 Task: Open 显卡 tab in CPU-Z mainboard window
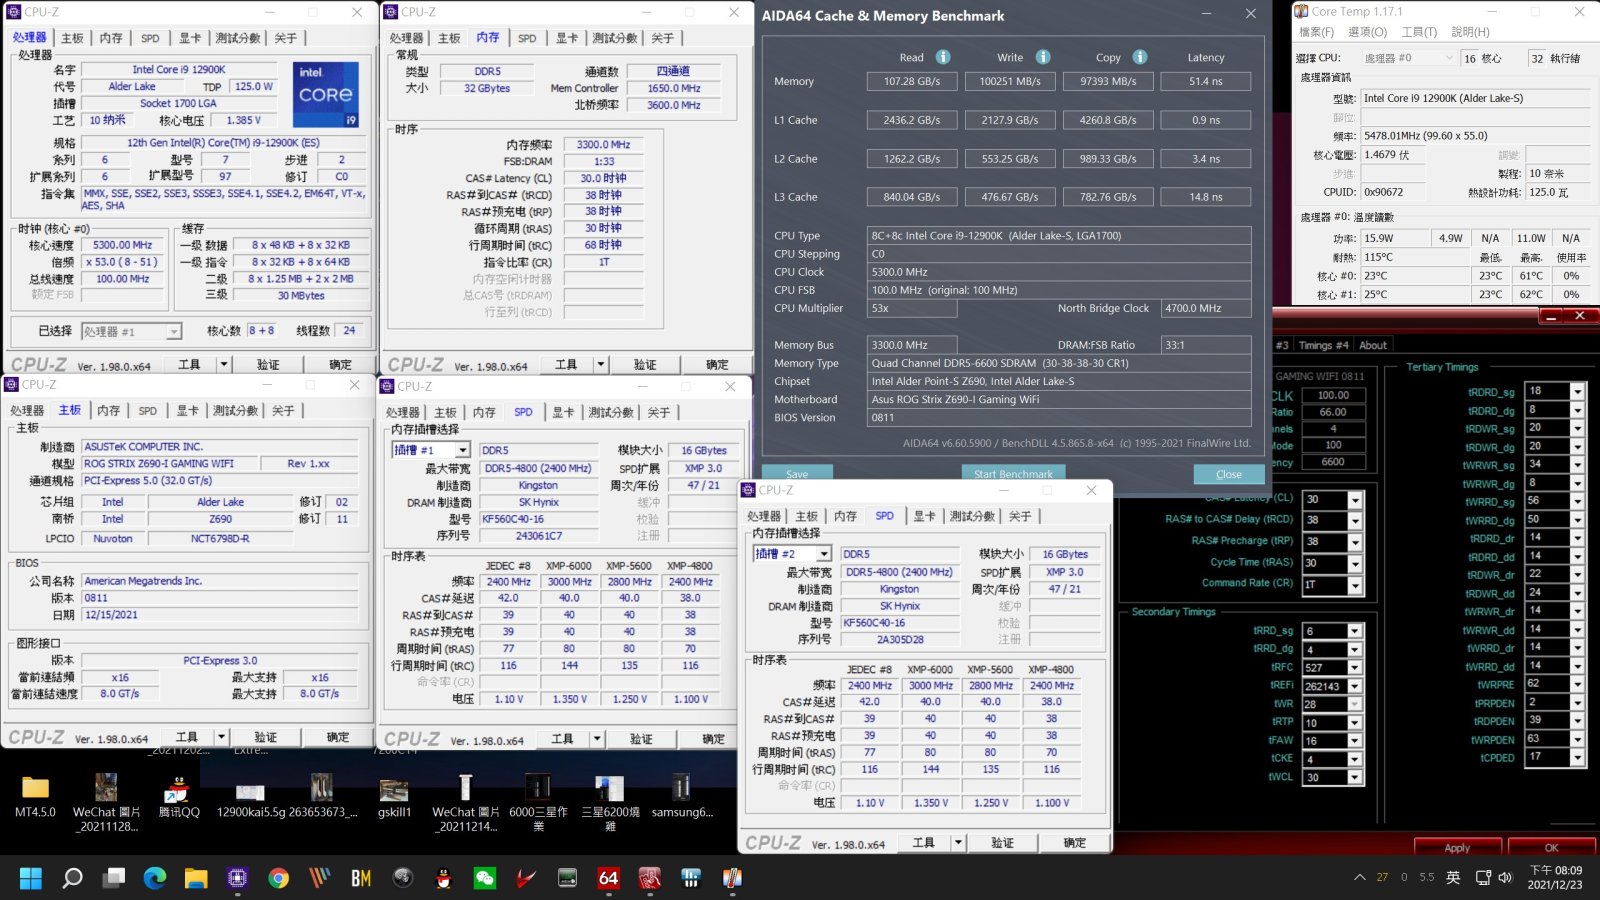[187, 410]
